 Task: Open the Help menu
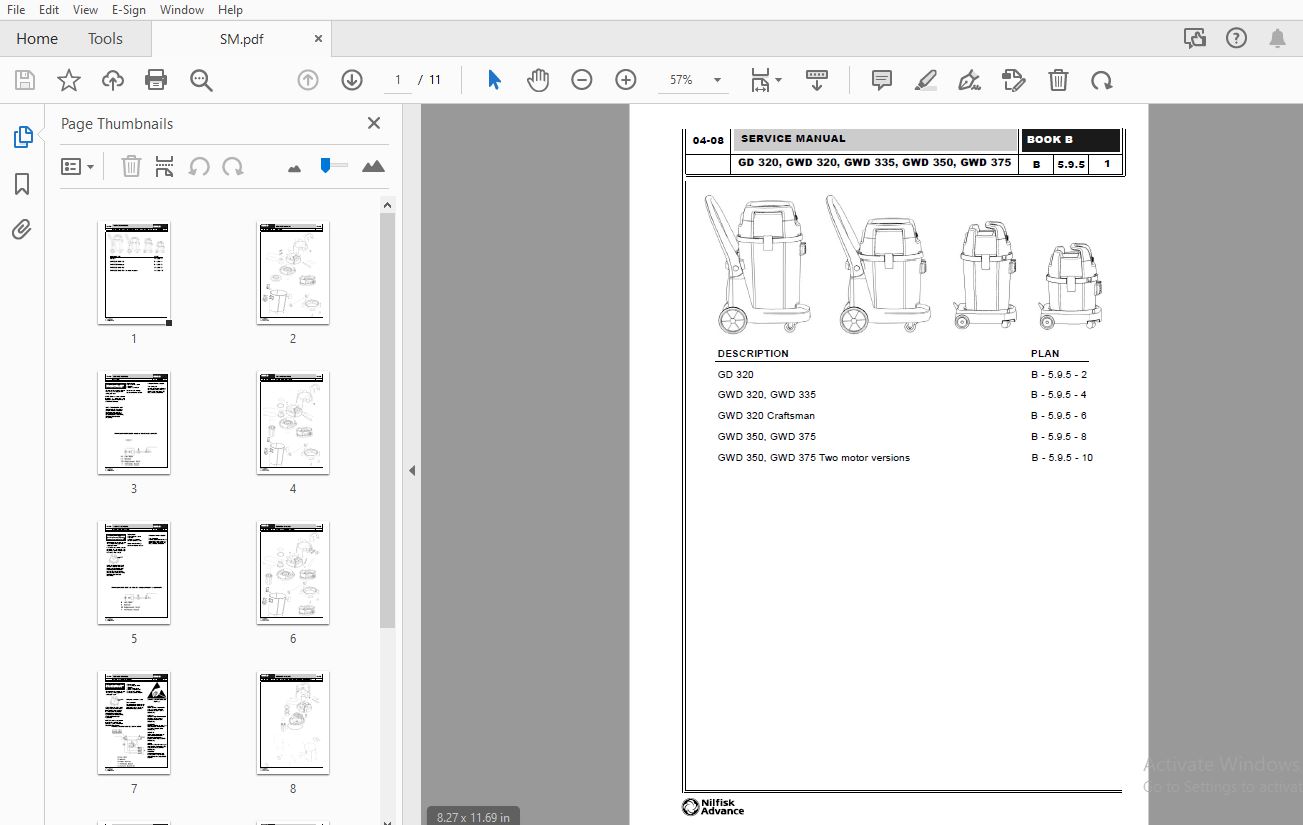coord(230,9)
